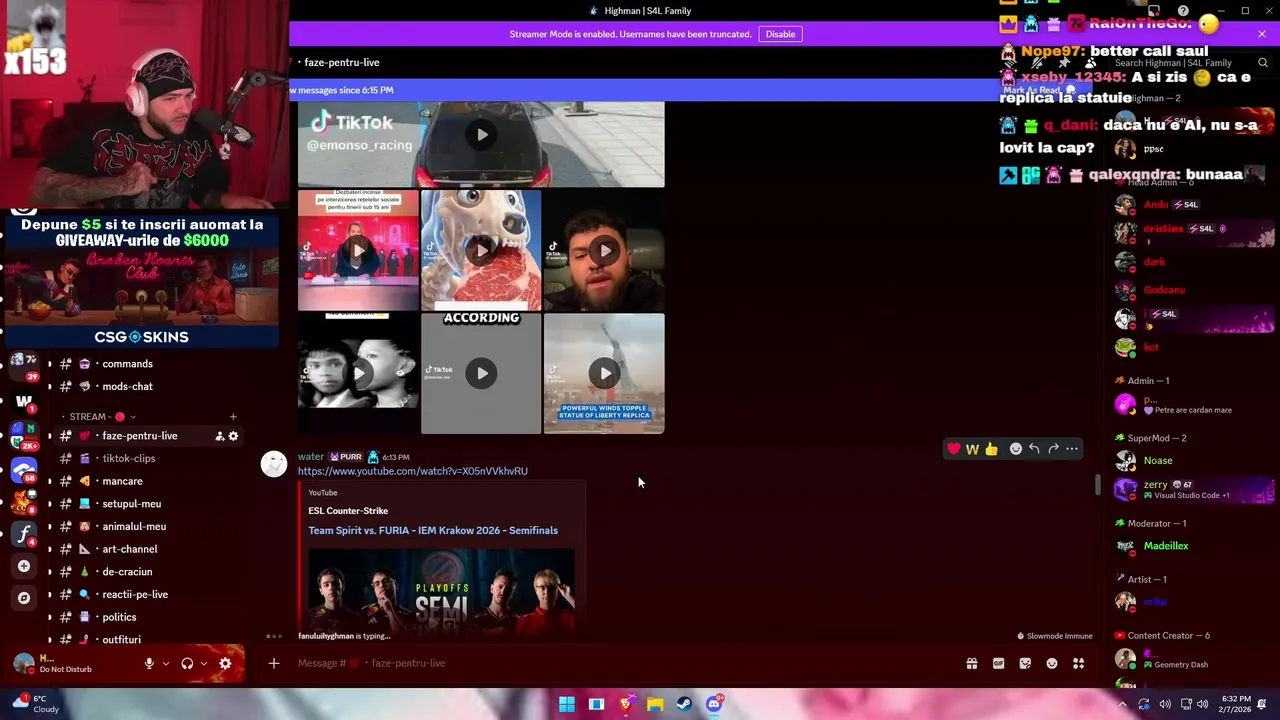Screen dimensions: 1280x720
Task: Open Discover servers compass icon
Action: pos(24,598)
